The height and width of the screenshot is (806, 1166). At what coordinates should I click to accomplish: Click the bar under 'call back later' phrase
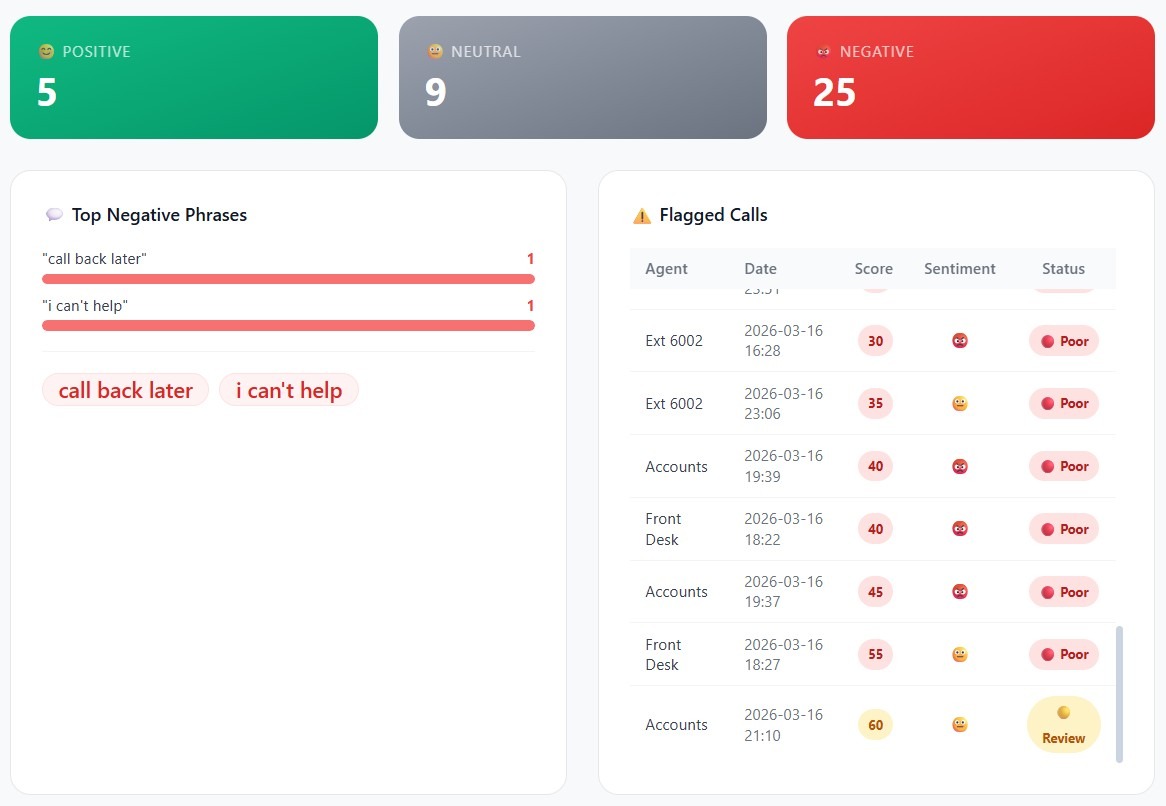(288, 278)
